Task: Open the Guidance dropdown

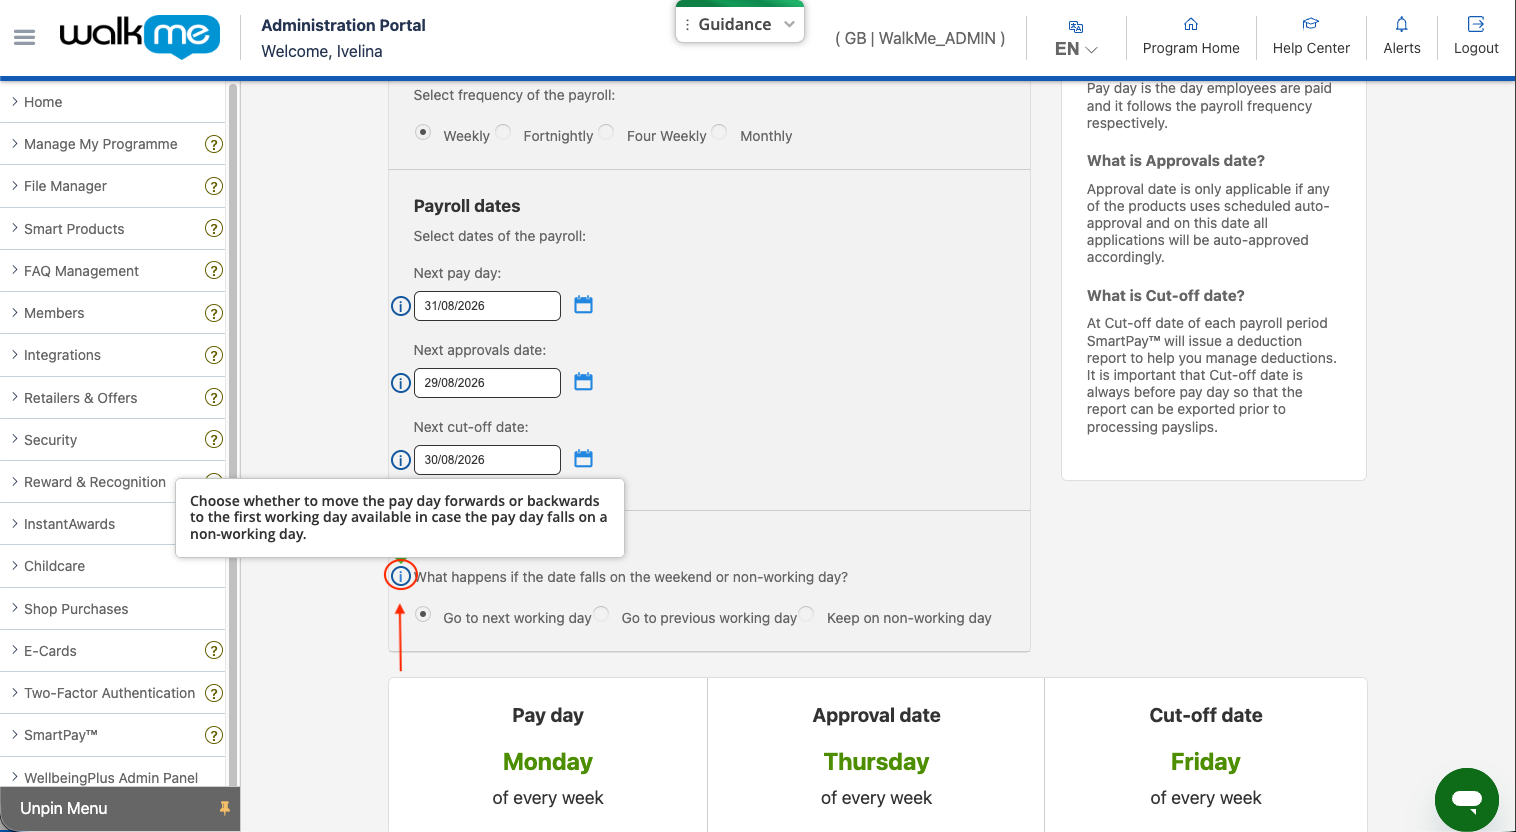Action: (x=740, y=24)
